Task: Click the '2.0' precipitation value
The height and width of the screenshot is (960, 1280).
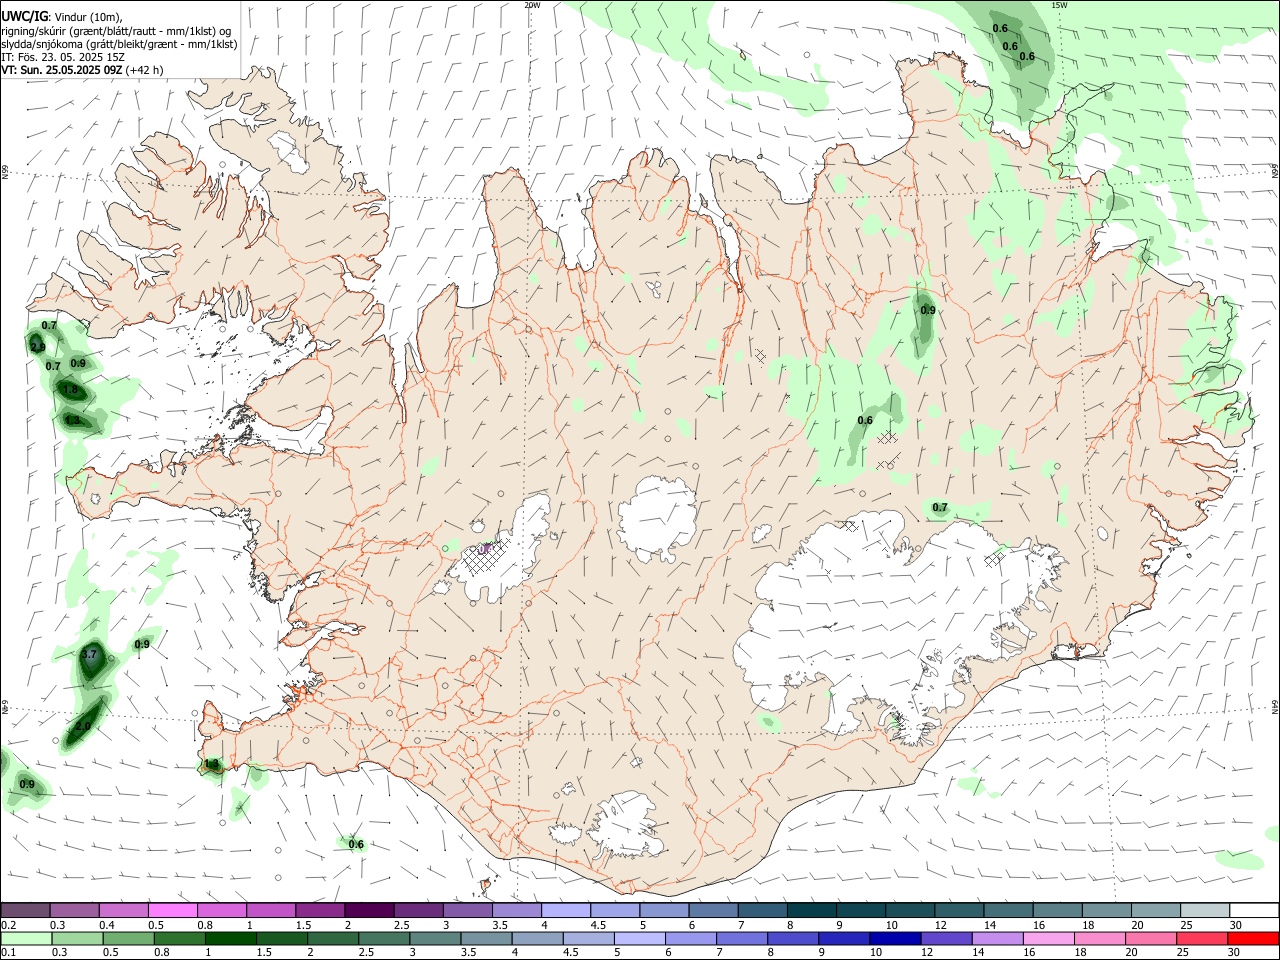Action: point(83,727)
